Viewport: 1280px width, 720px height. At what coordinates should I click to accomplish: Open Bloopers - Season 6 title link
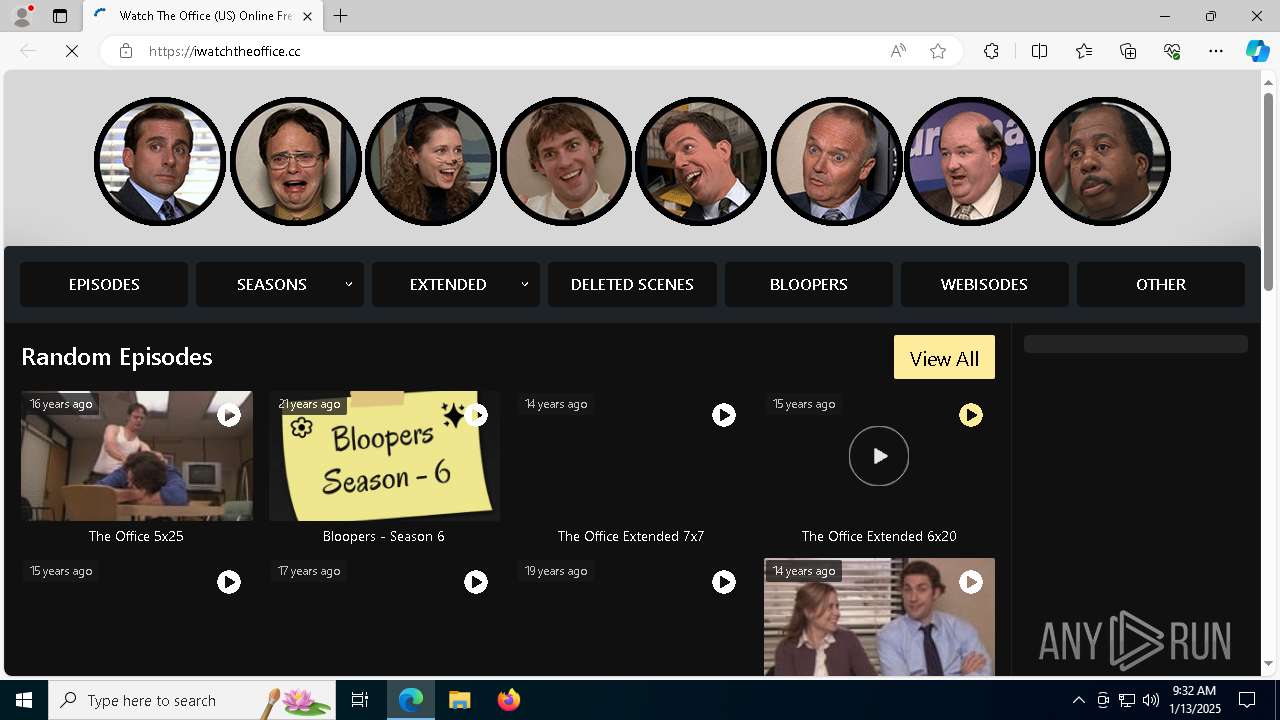384,536
